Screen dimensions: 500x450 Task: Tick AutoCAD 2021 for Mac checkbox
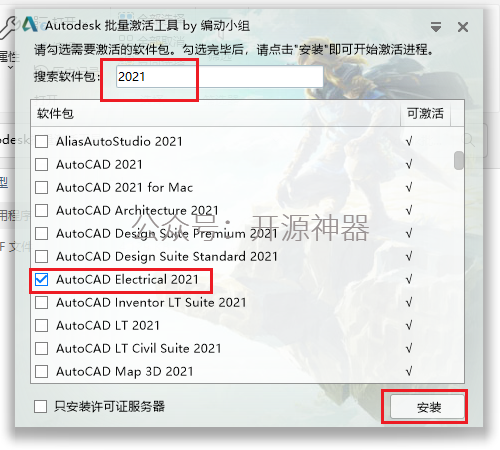click(x=41, y=187)
